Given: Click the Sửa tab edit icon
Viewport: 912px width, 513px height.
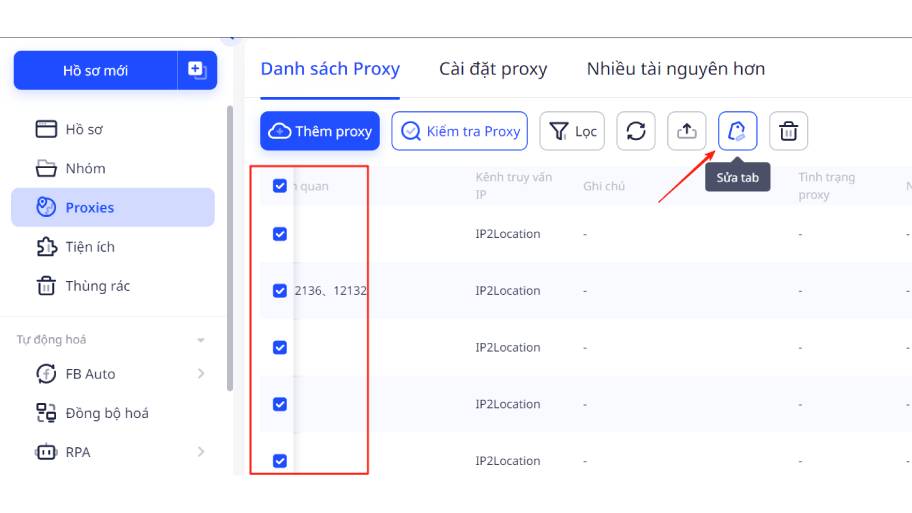Looking at the screenshot, I should coord(738,131).
